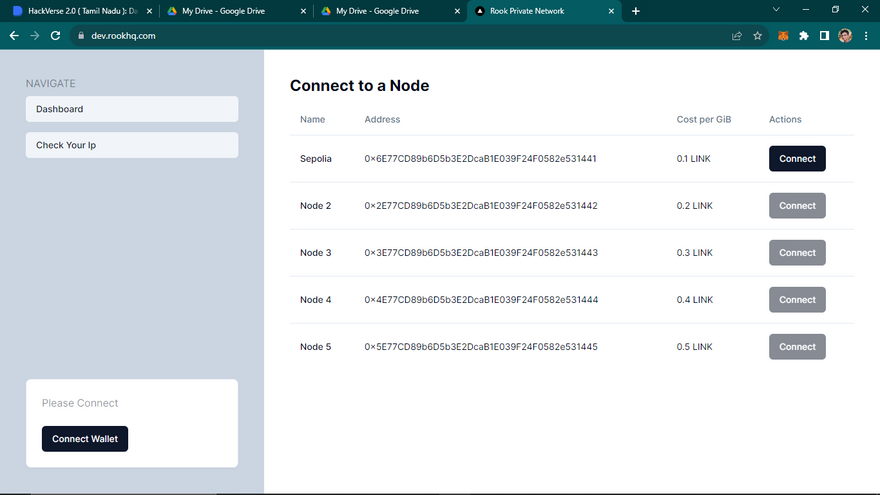Connect to the Sepolia node
880x495 pixels.
click(797, 159)
